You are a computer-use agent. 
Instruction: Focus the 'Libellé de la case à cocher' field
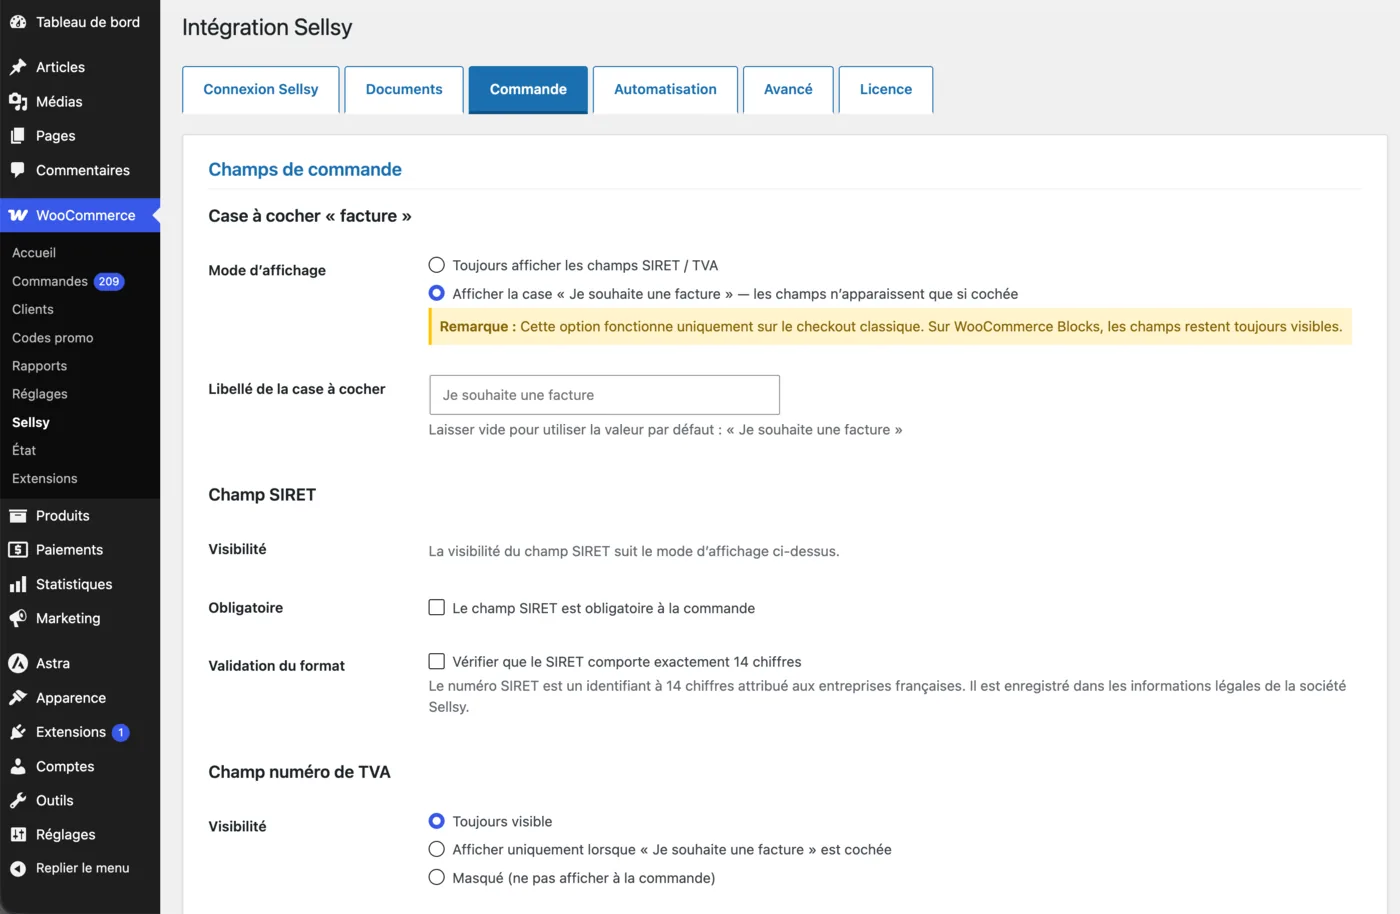coord(604,395)
